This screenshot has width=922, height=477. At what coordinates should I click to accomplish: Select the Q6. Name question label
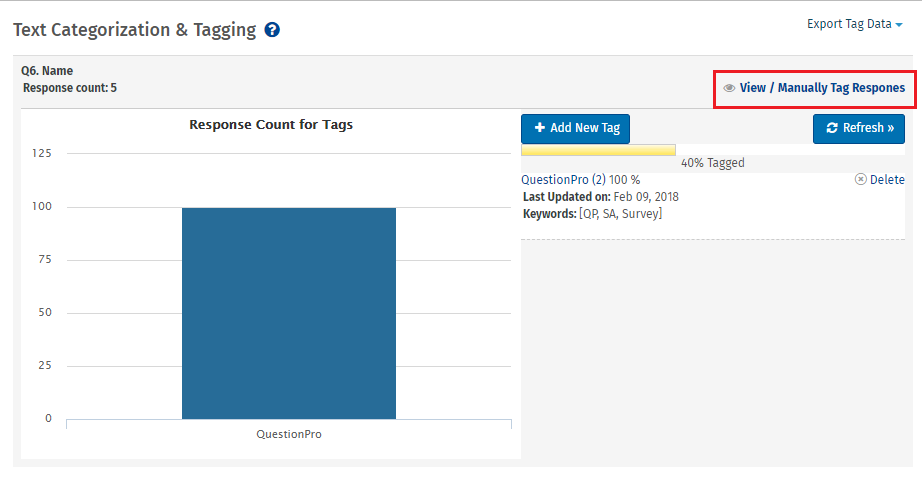pos(47,71)
